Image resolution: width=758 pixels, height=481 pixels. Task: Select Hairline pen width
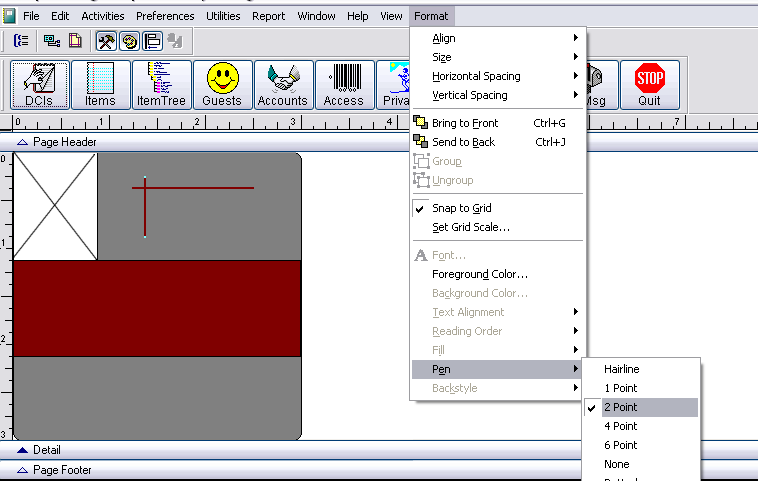point(641,369)
